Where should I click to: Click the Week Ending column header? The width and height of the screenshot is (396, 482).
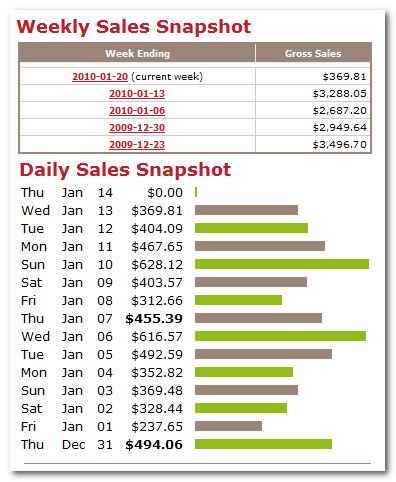click(137, 53)
